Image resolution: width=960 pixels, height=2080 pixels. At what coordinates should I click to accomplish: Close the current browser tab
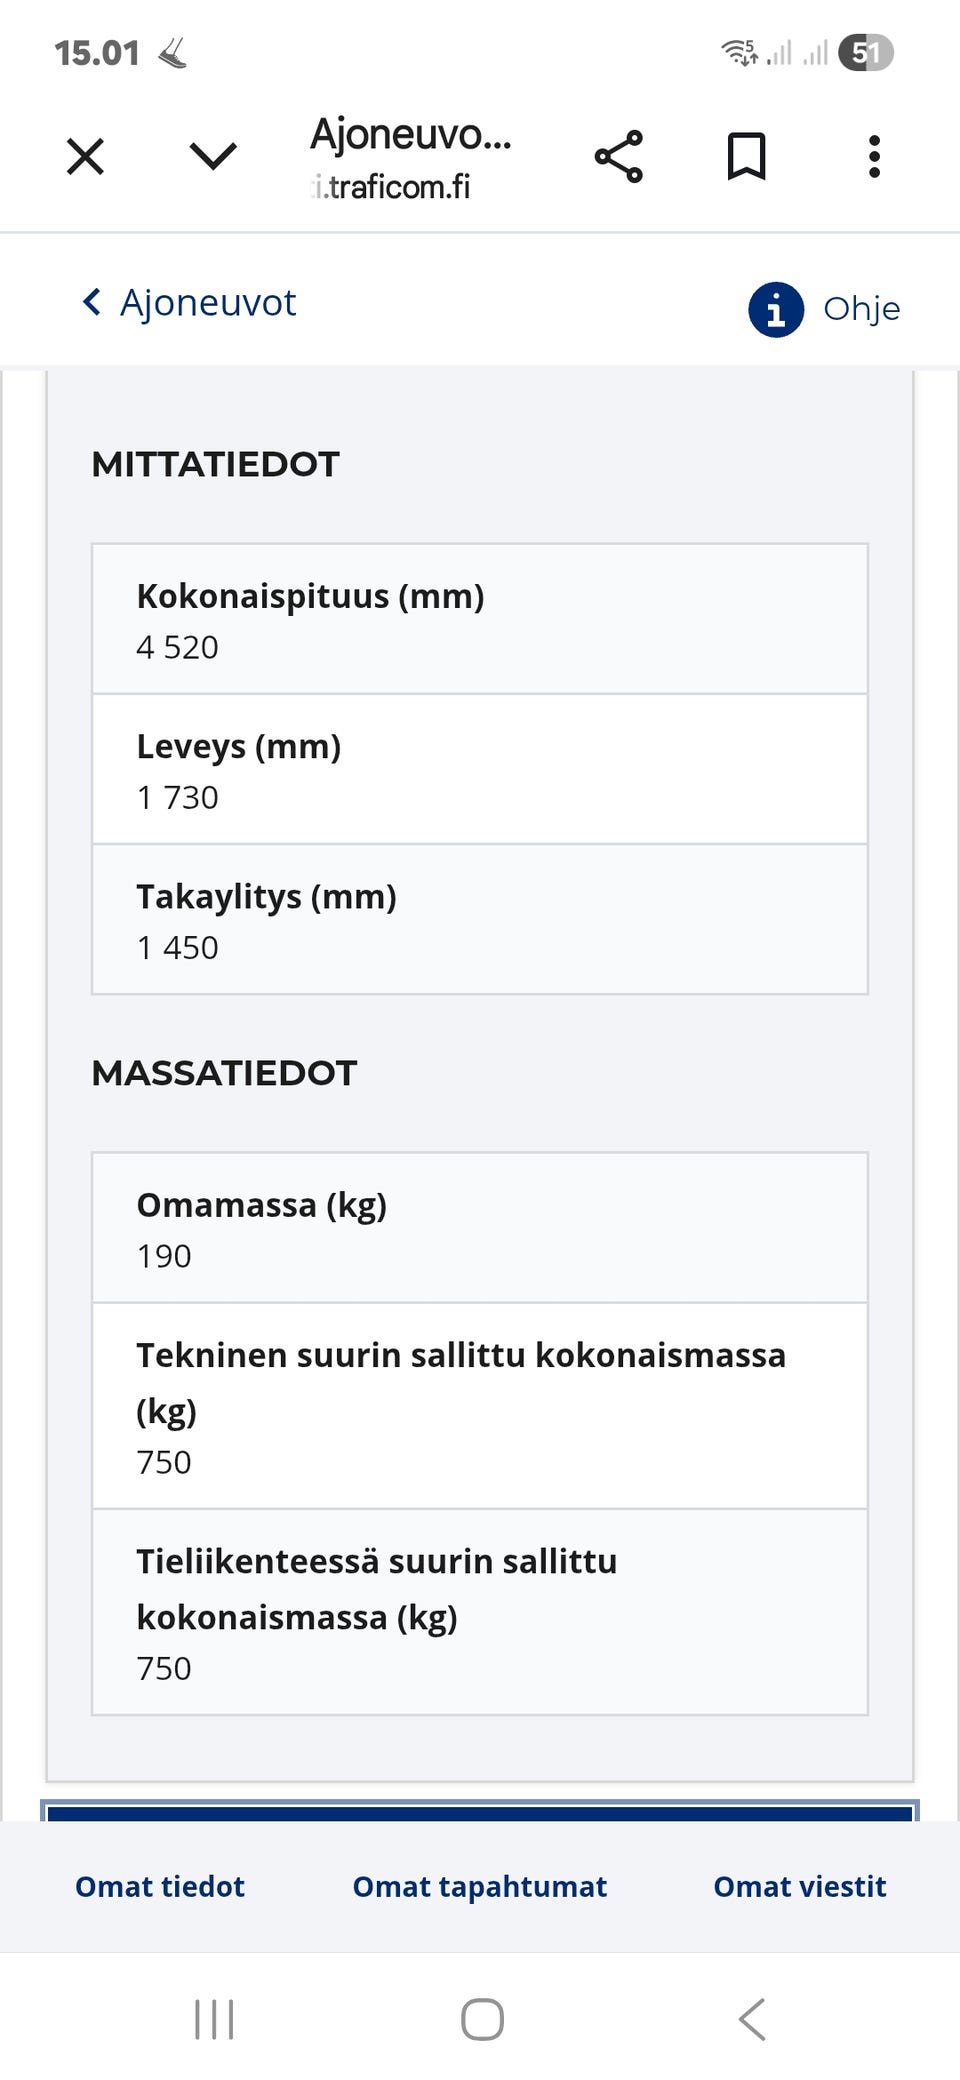click(x=85, y=156)
